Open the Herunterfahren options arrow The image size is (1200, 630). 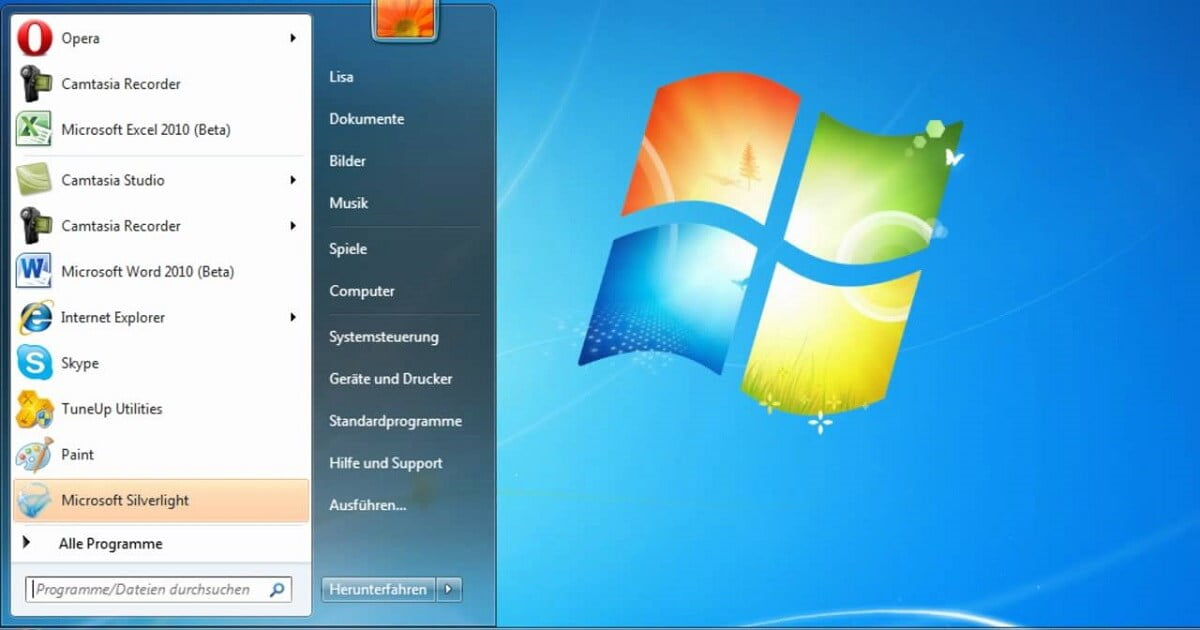(449, 589)
